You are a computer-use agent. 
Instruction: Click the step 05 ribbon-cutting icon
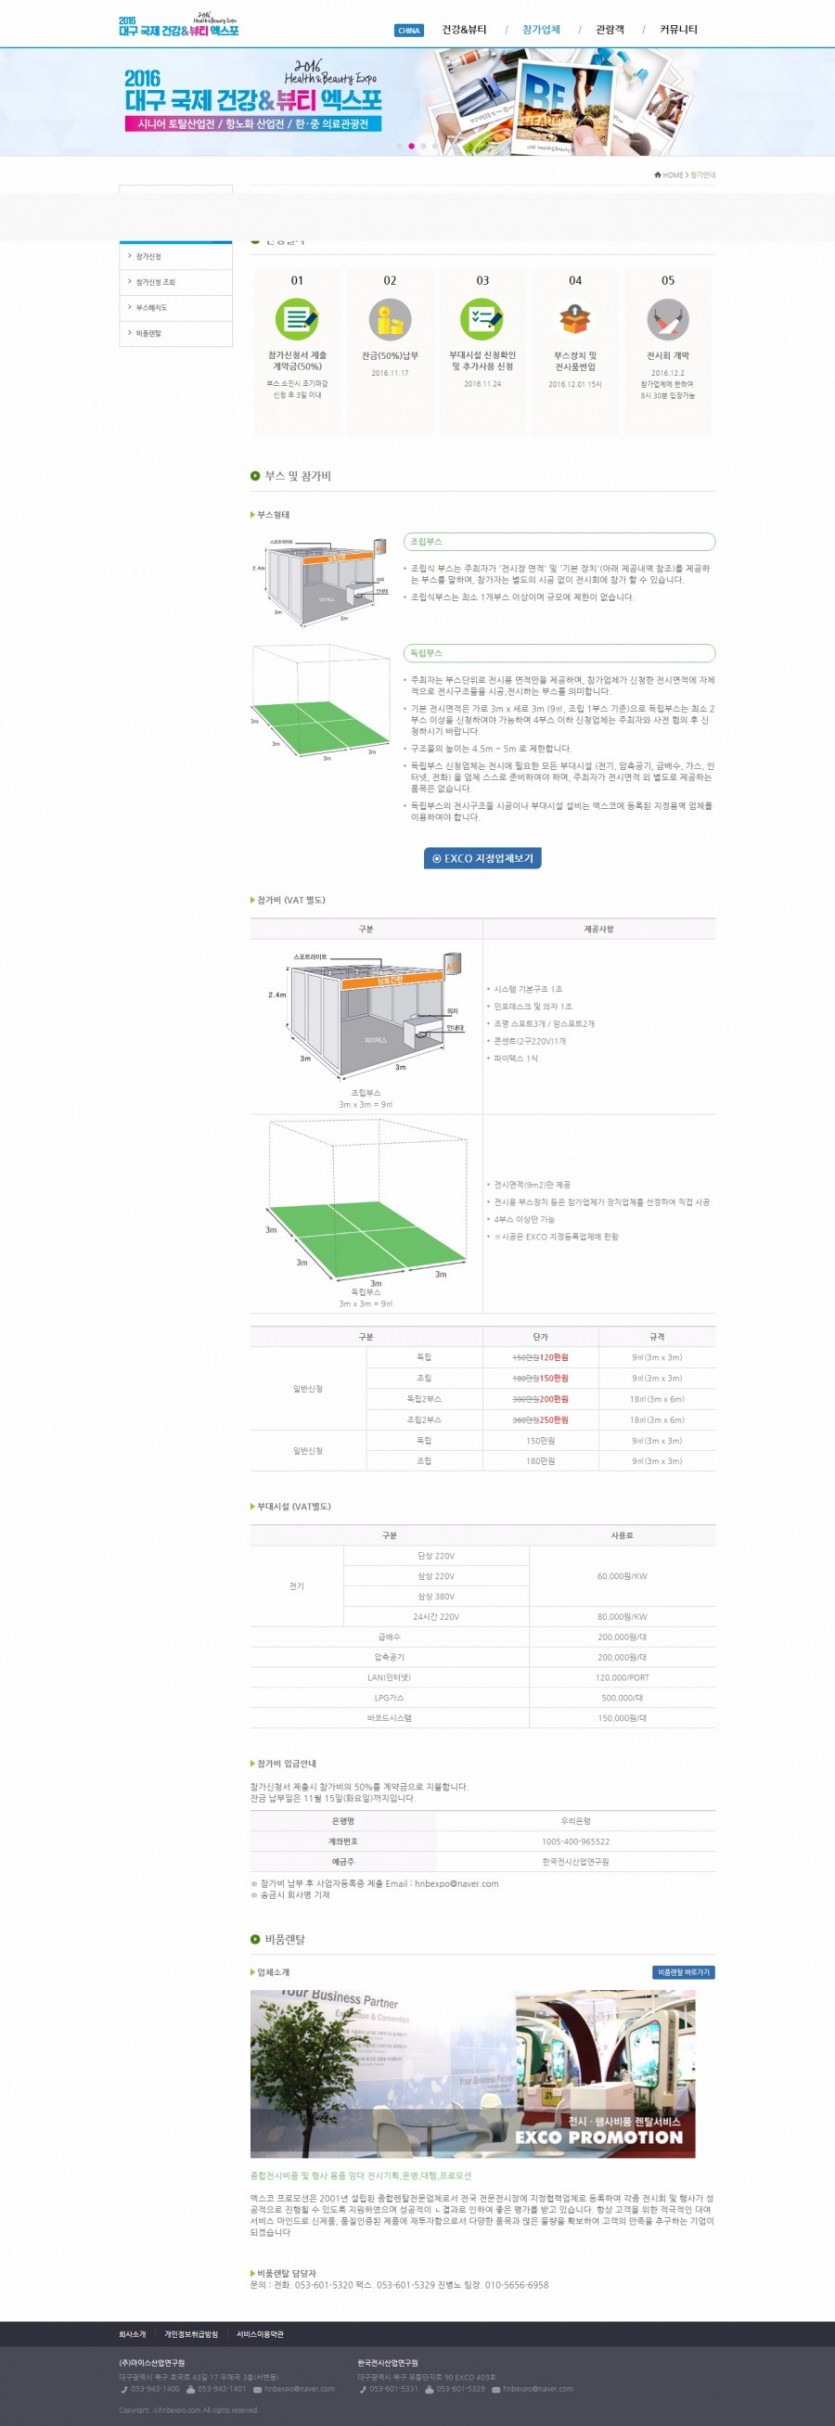click(668, 320)
